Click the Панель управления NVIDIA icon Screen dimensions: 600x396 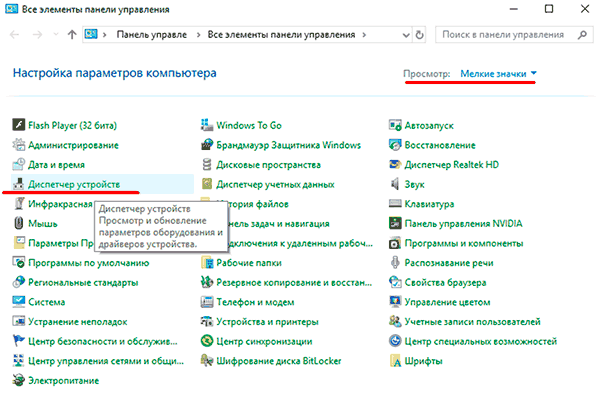(395, 223)
